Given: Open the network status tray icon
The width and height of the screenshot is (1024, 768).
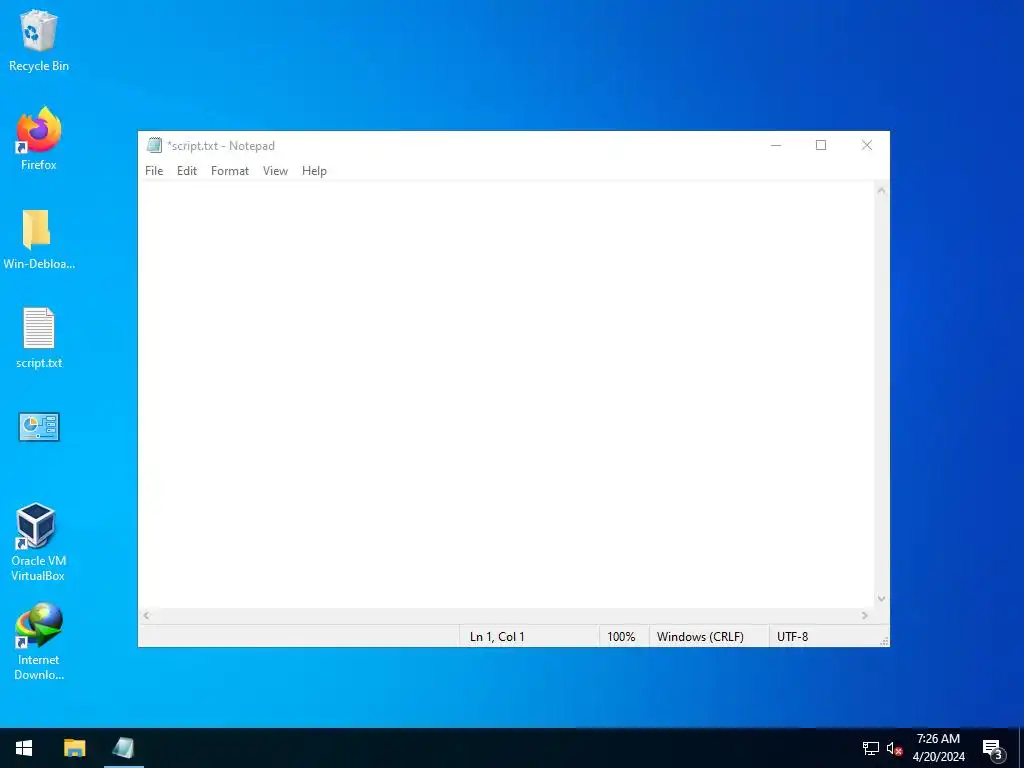Looking at the screenshot, I should coord(871,748).
